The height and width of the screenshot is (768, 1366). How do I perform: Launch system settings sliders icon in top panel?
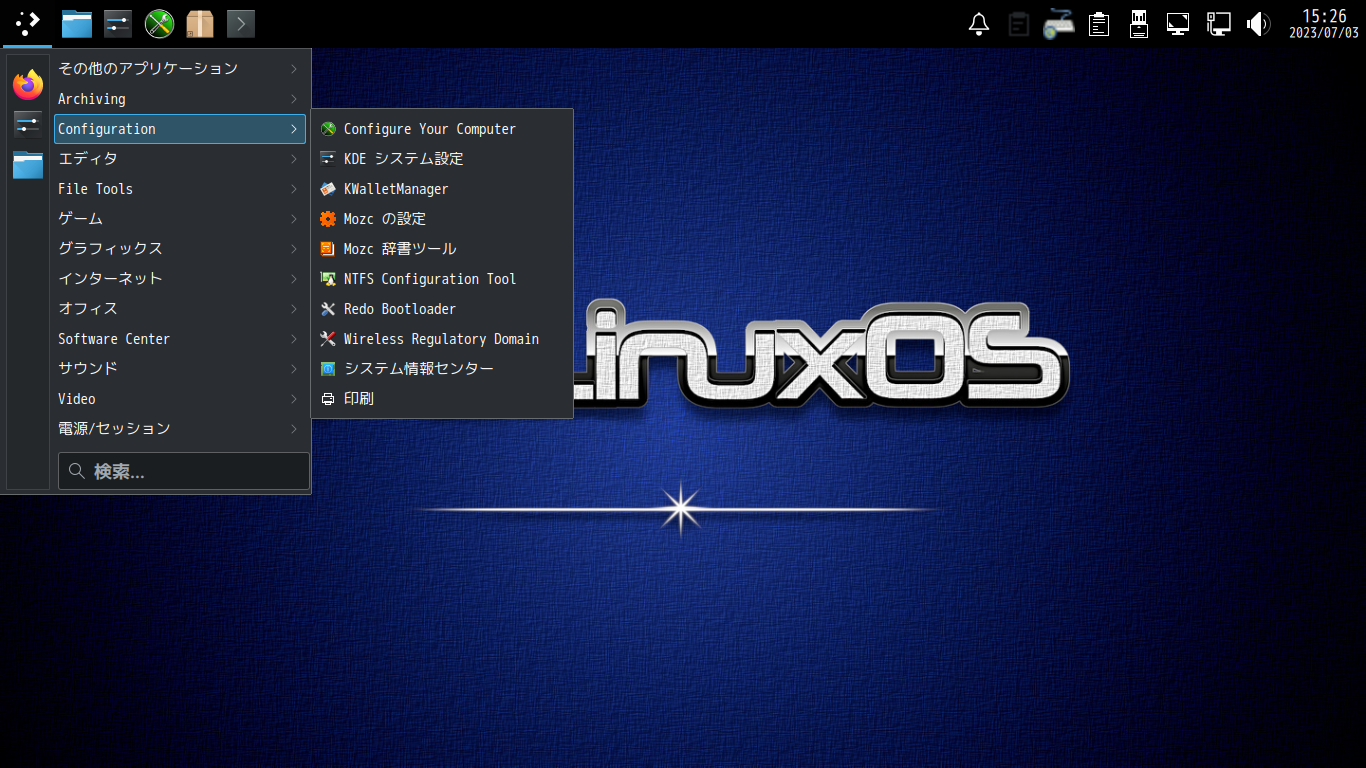click(118, 23)
